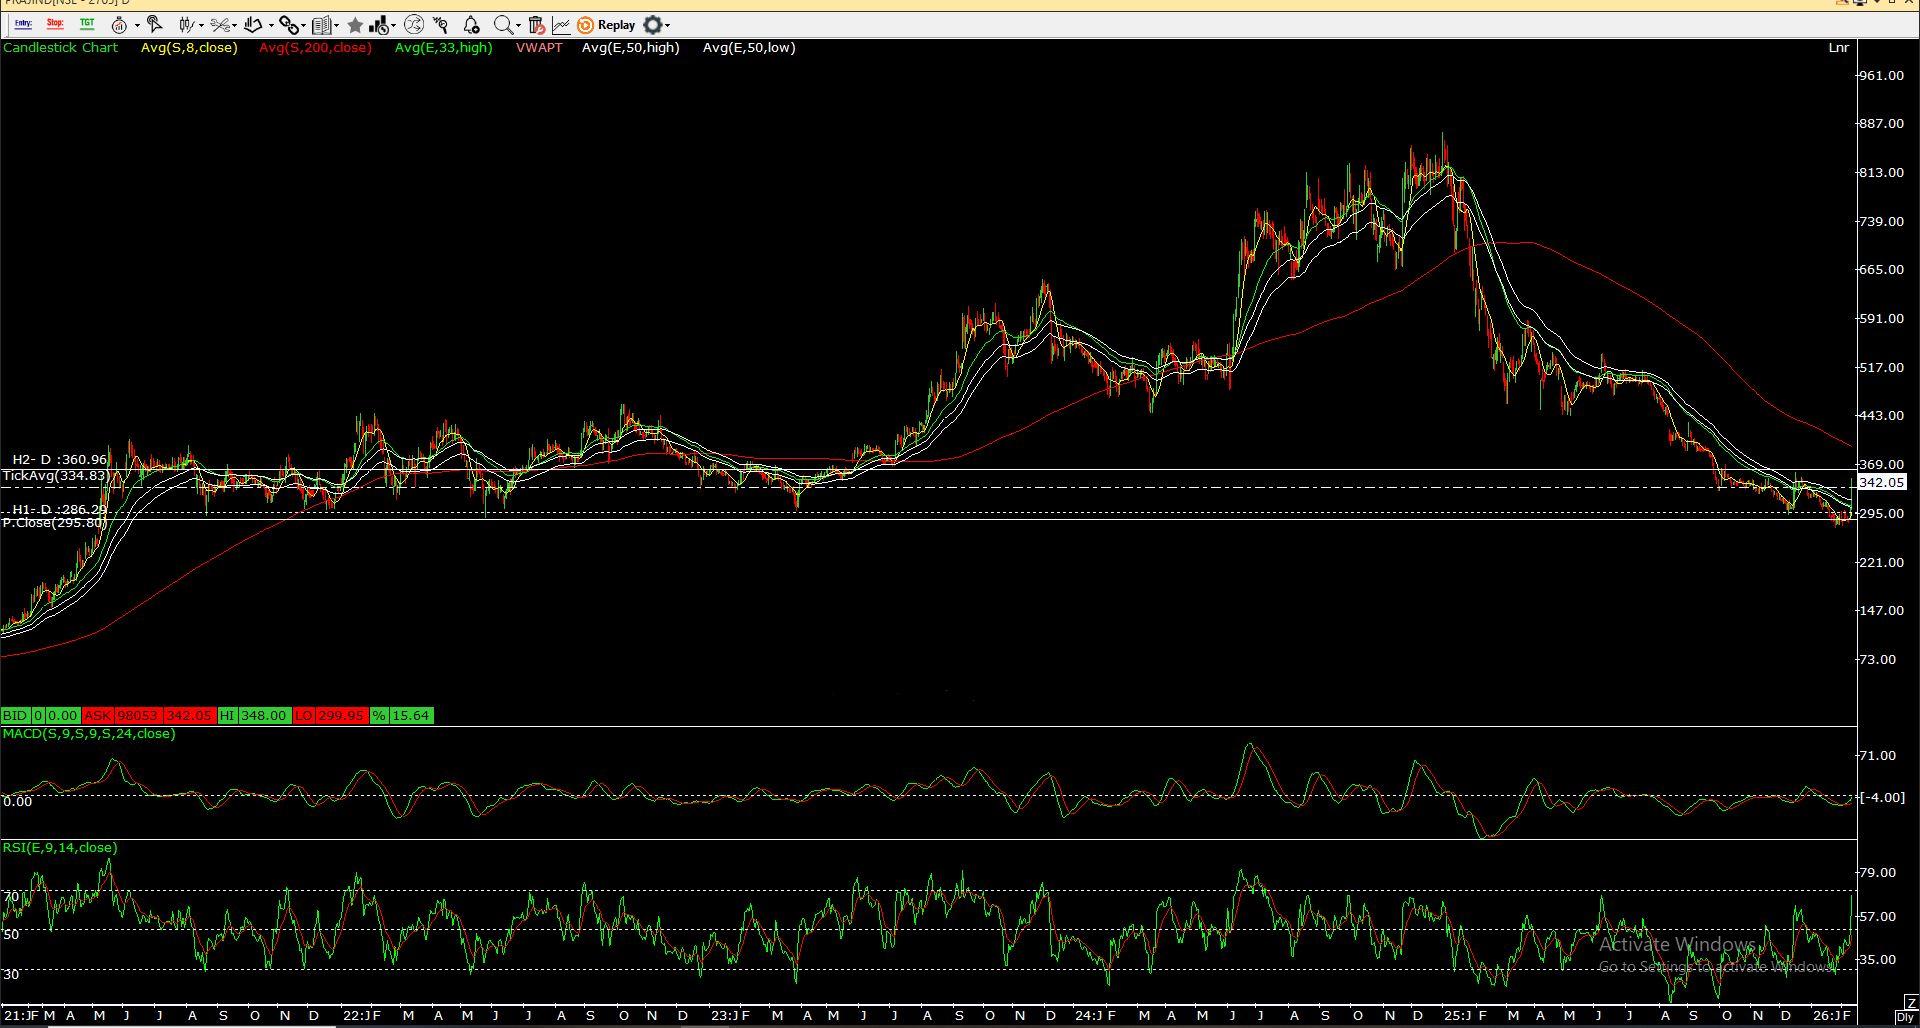Click the monitor icon in title bar
Screen dimensions: 1920x1028
(x=1861, y=3)
